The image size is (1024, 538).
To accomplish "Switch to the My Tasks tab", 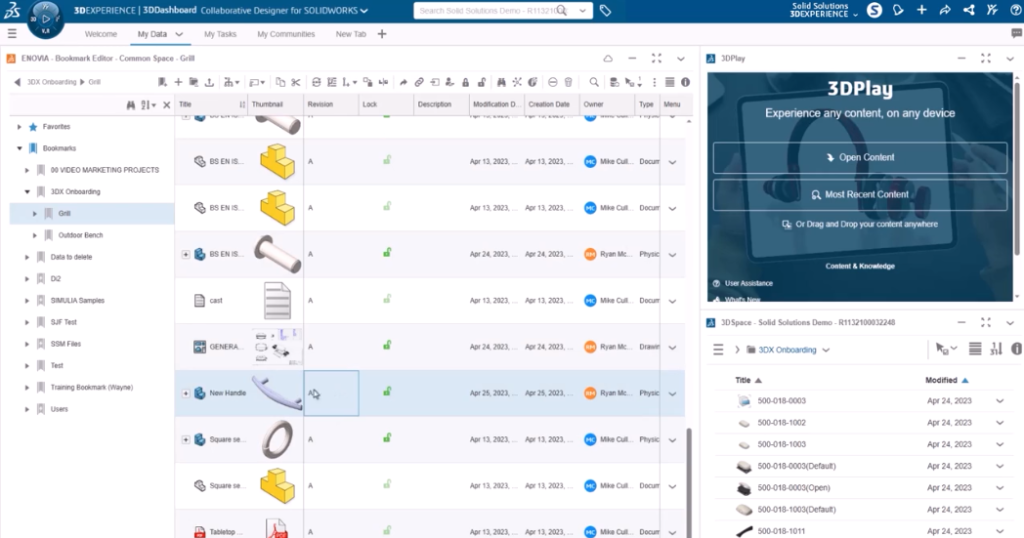I will pyautogui.click(x=220, y=34).
